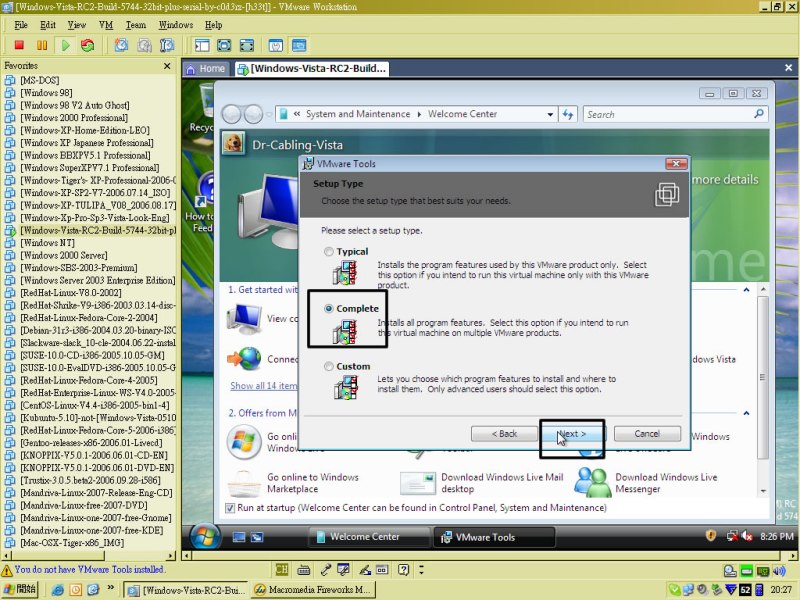
Task: Open the address bar dropdown arrow
Action: click(x=550, y=114)
